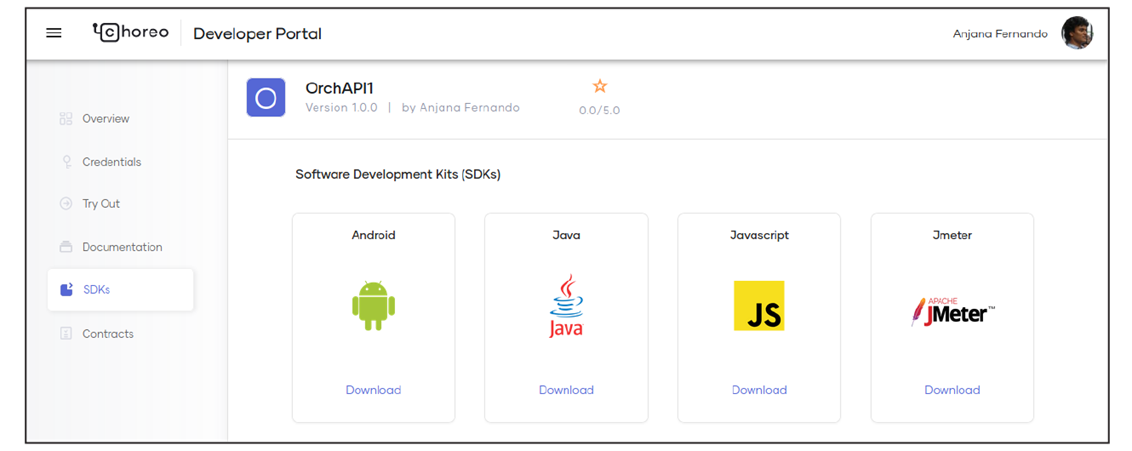Viewport: 1132px width, 451px height.
Task: Click the green Android robot logo
Action: pyautogui.click(x=373, y=306)
